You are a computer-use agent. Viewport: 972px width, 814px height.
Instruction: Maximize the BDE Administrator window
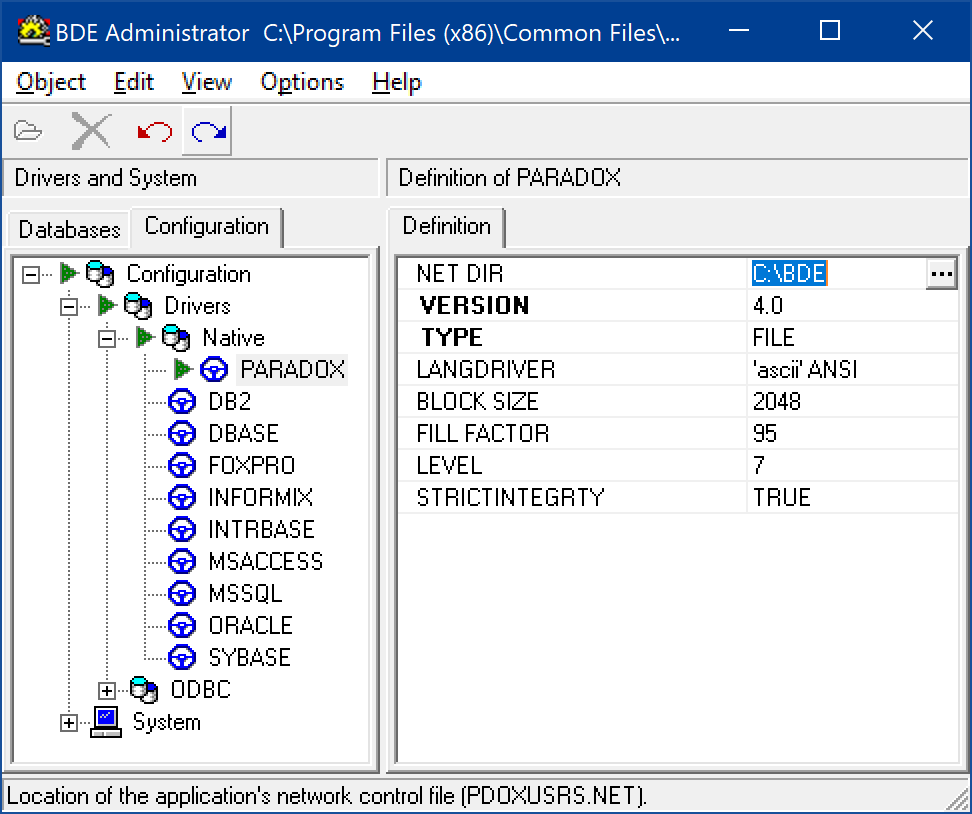[829, 30]
